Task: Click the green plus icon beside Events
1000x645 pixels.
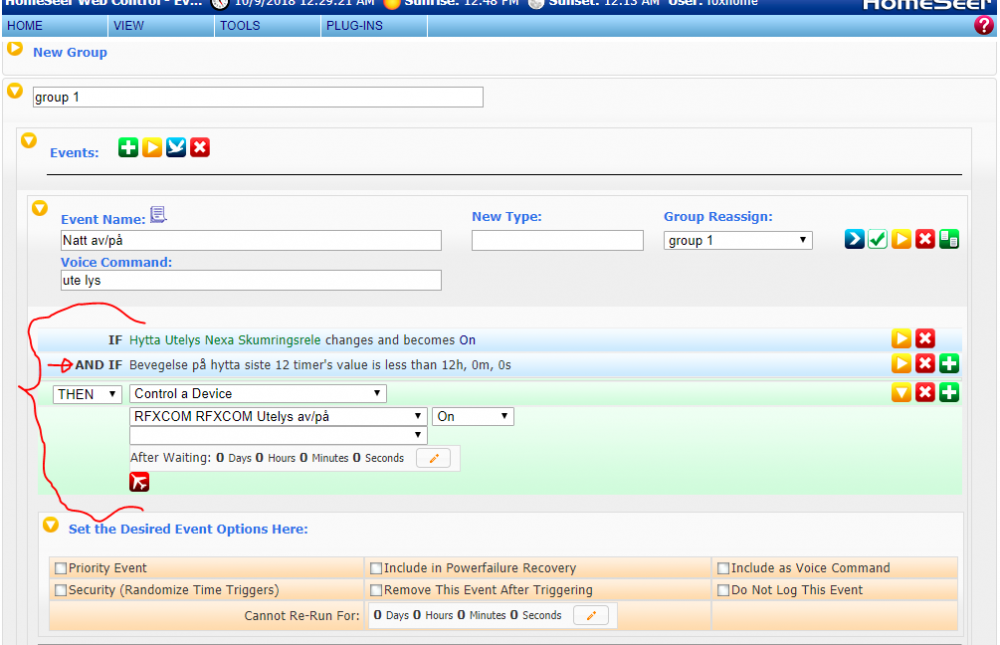Action: (128, 148)
